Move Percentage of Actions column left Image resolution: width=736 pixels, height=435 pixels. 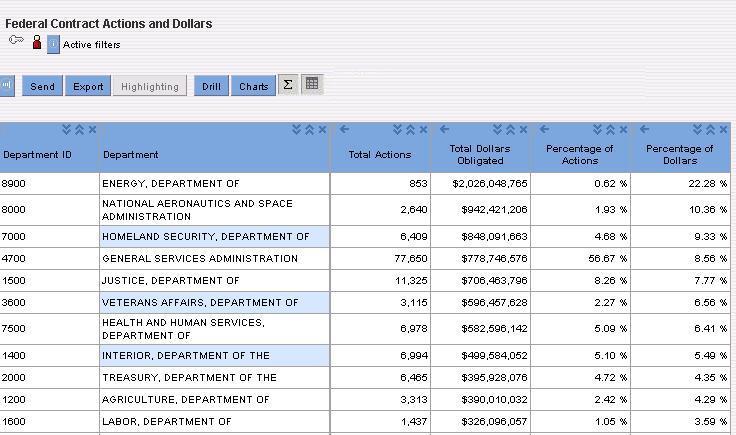coord(544,129)
